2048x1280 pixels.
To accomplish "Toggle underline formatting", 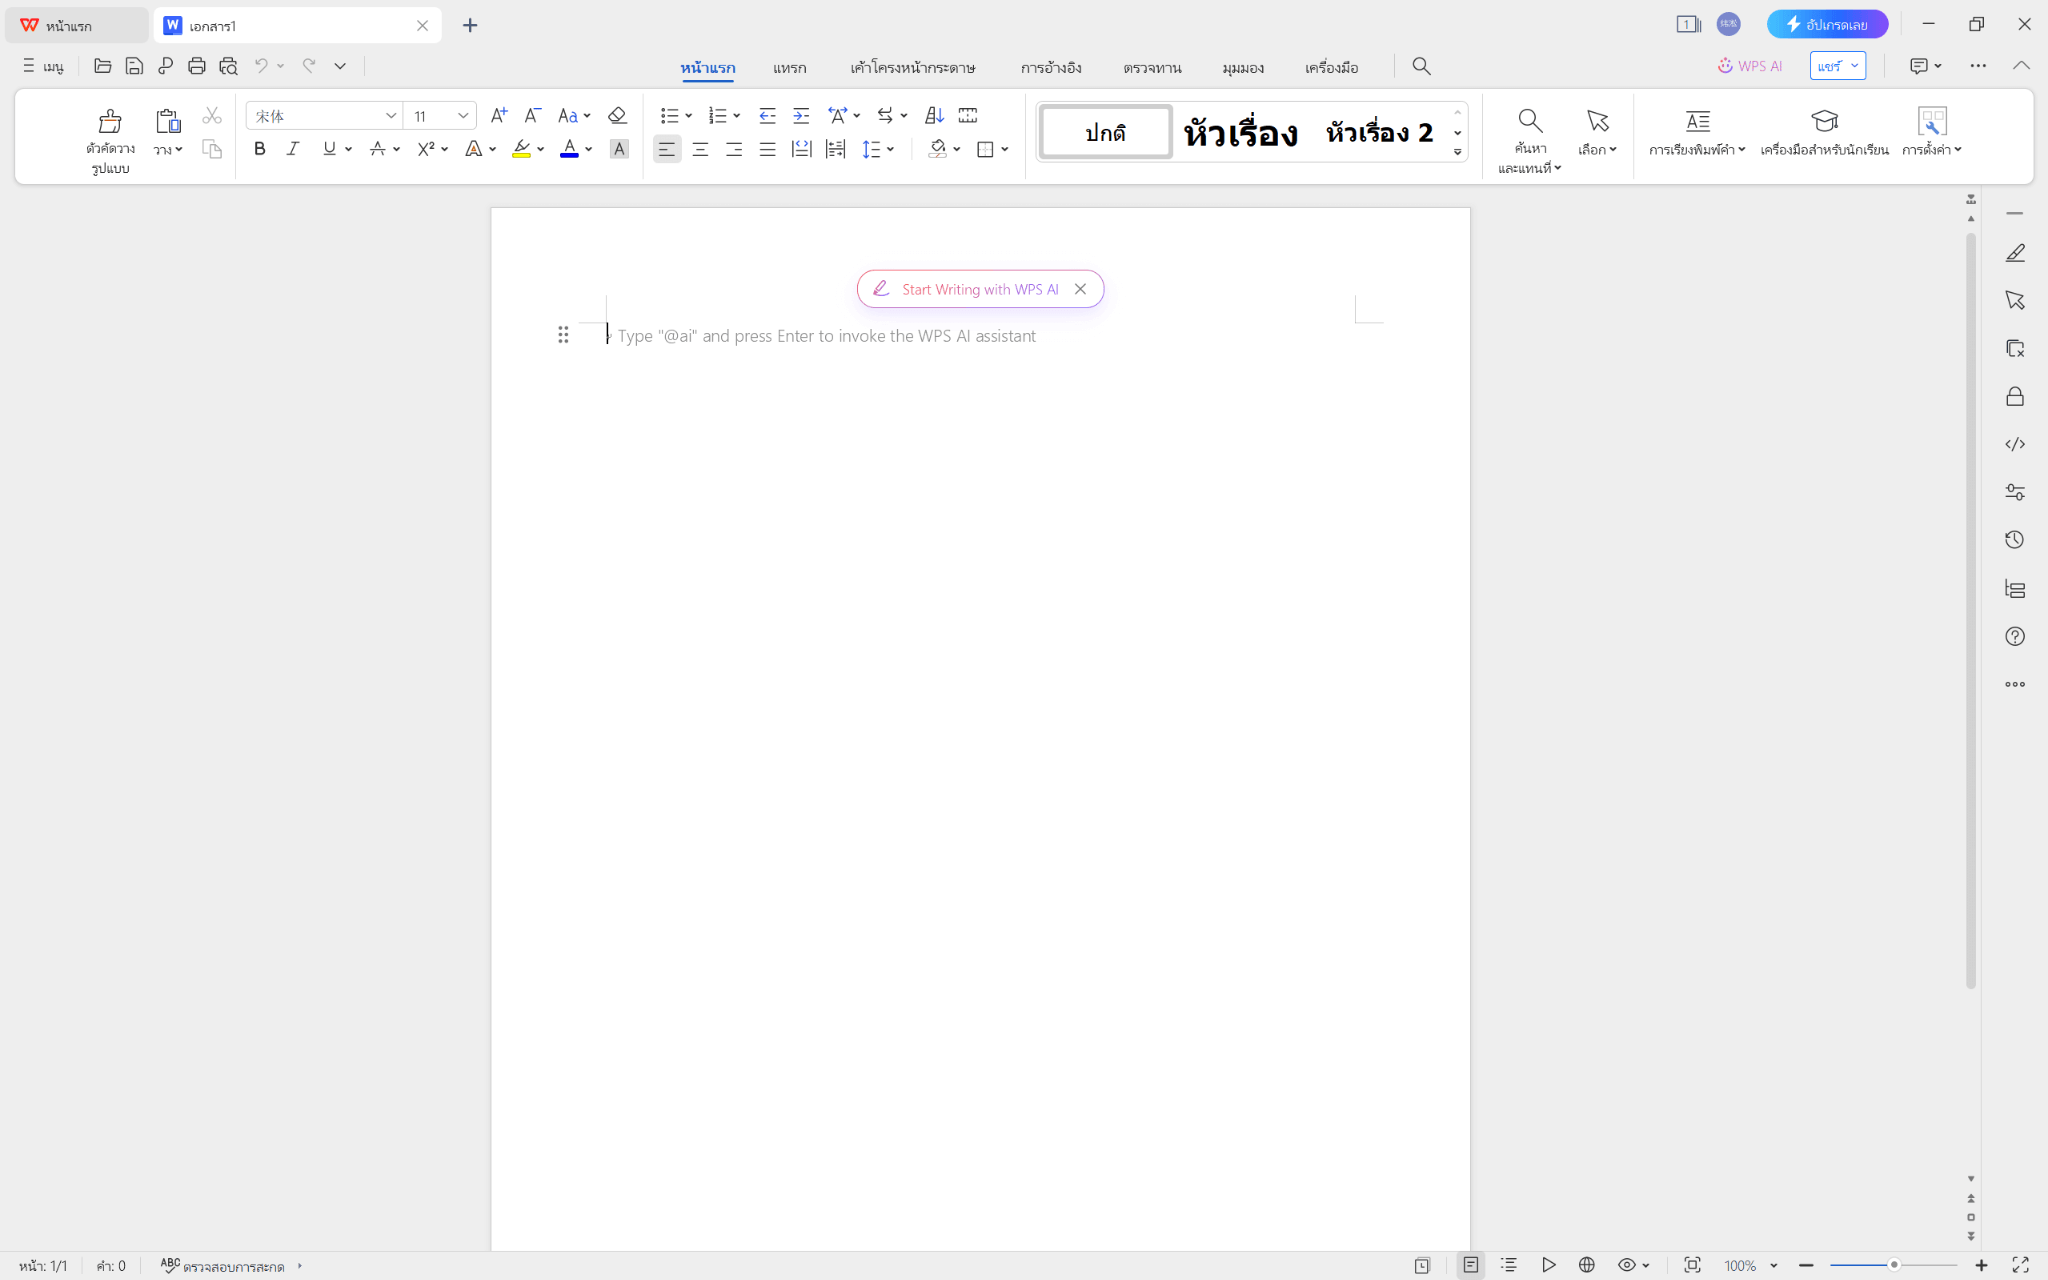I will coord(328,148).
